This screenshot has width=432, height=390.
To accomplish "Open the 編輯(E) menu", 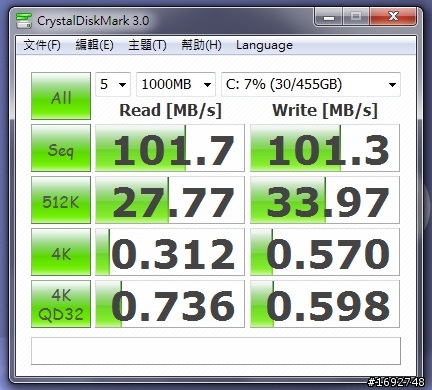I will 94,45.
